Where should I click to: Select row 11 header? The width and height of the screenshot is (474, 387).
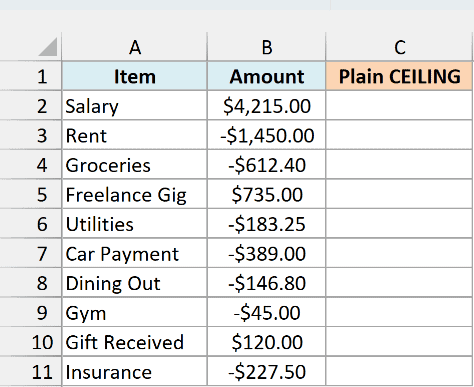[x=31, y=371]
